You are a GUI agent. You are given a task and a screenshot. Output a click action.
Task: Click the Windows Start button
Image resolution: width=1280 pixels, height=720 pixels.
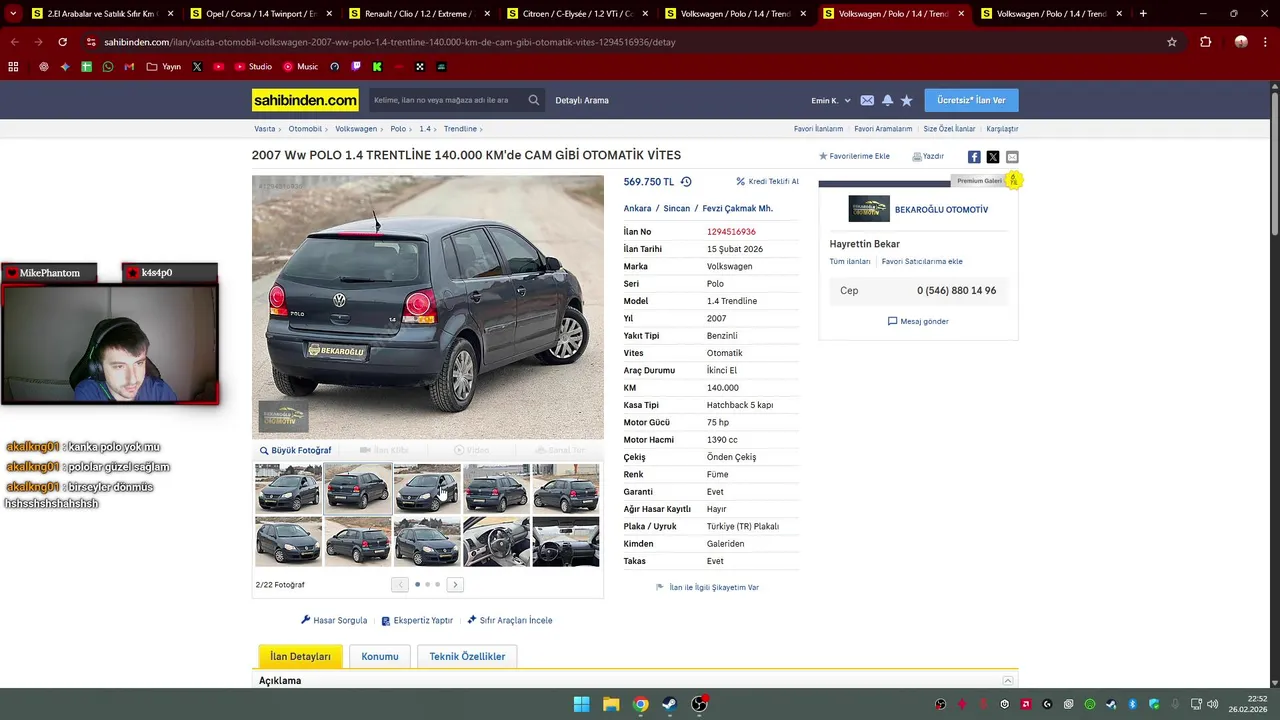pos(581,704)
